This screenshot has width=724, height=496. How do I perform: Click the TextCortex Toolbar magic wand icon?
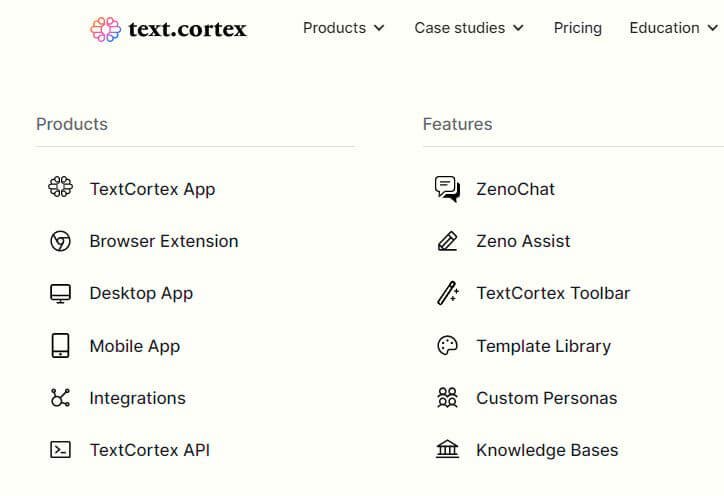click(x=447, y=293)
